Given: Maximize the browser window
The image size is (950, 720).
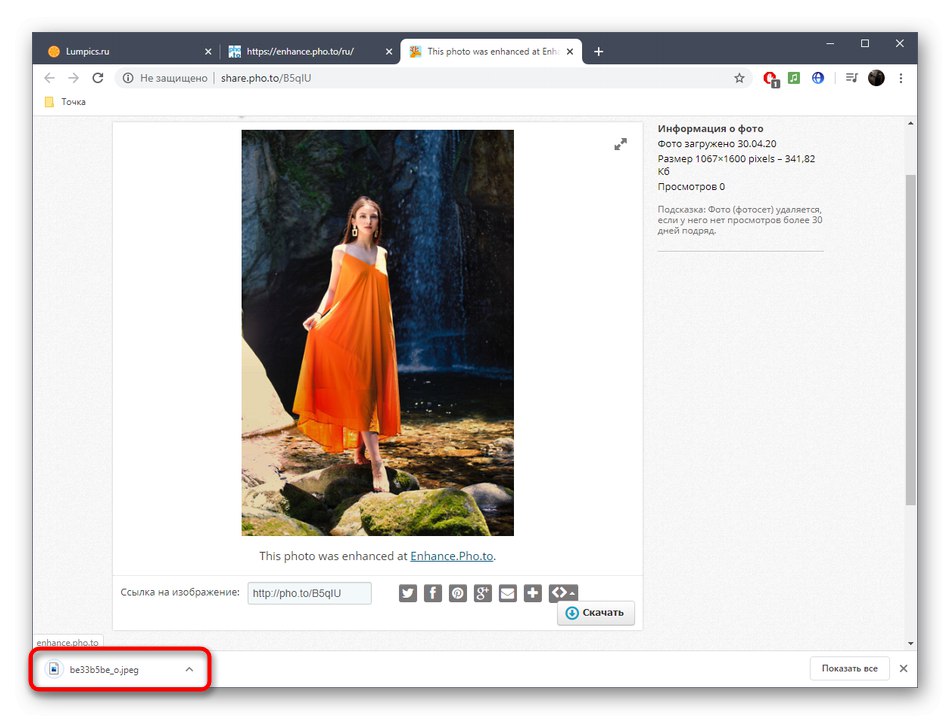Looking at the screenshot, I should point(865,44).
